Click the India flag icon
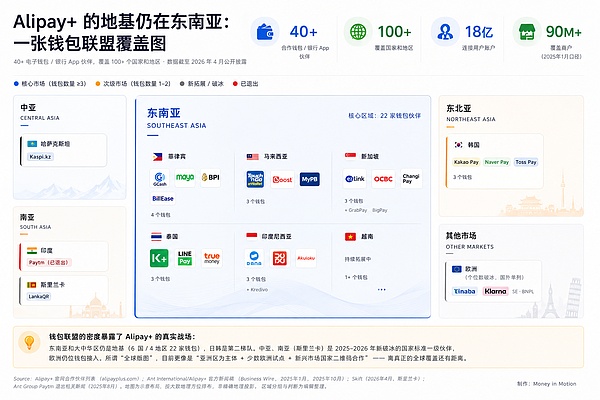 coord(32,251)
